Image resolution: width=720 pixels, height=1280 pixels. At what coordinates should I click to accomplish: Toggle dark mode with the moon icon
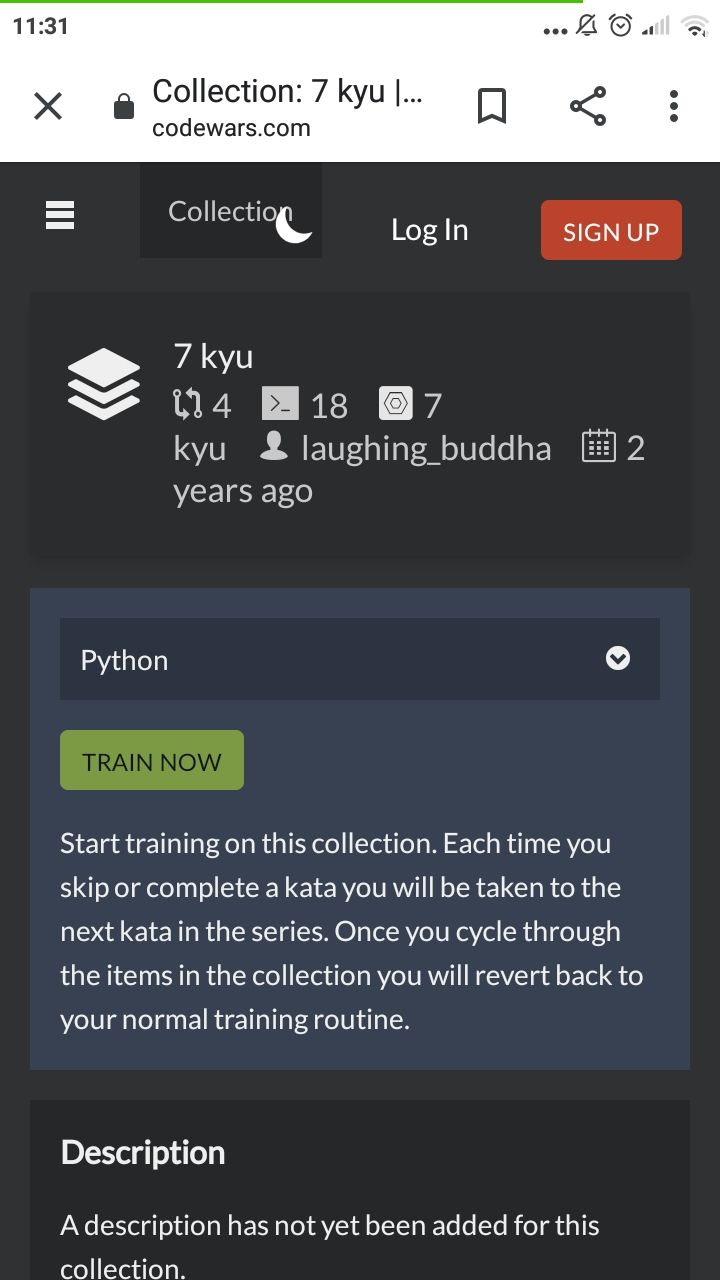(294, 226)
